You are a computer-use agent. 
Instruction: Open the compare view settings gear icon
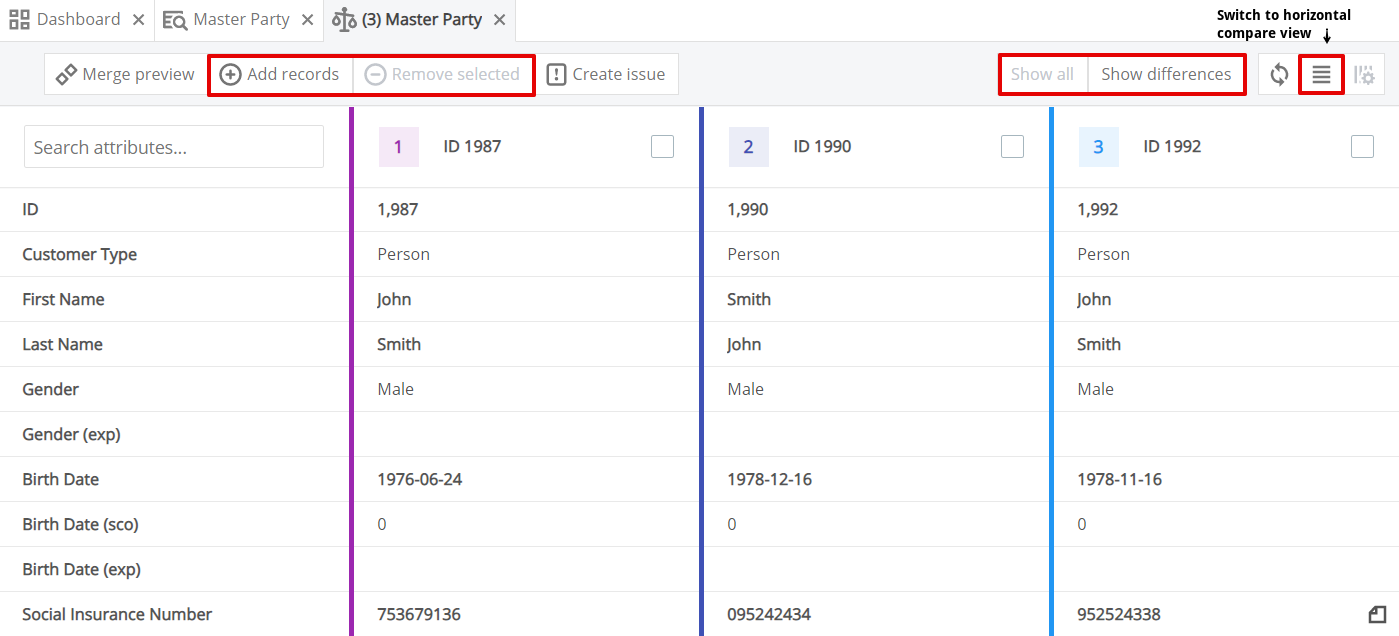click(1364, 74)
